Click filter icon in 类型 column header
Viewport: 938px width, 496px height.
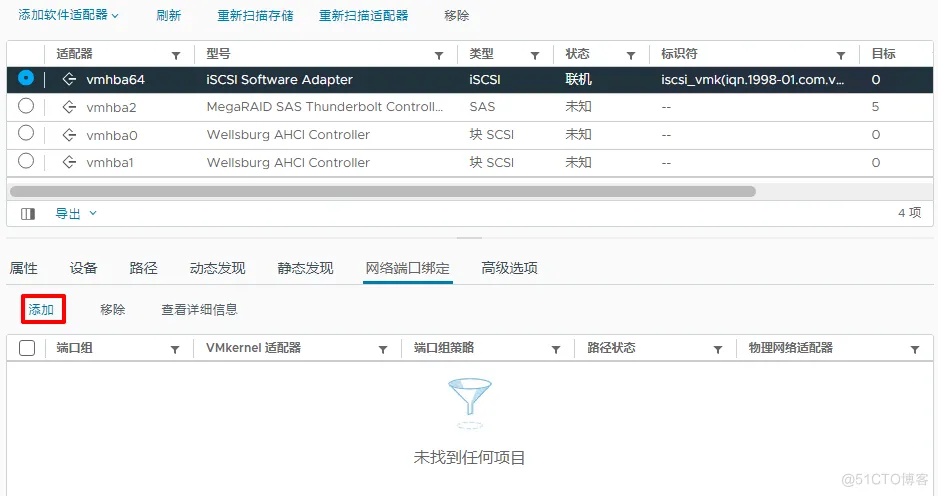tap(534, 55)
